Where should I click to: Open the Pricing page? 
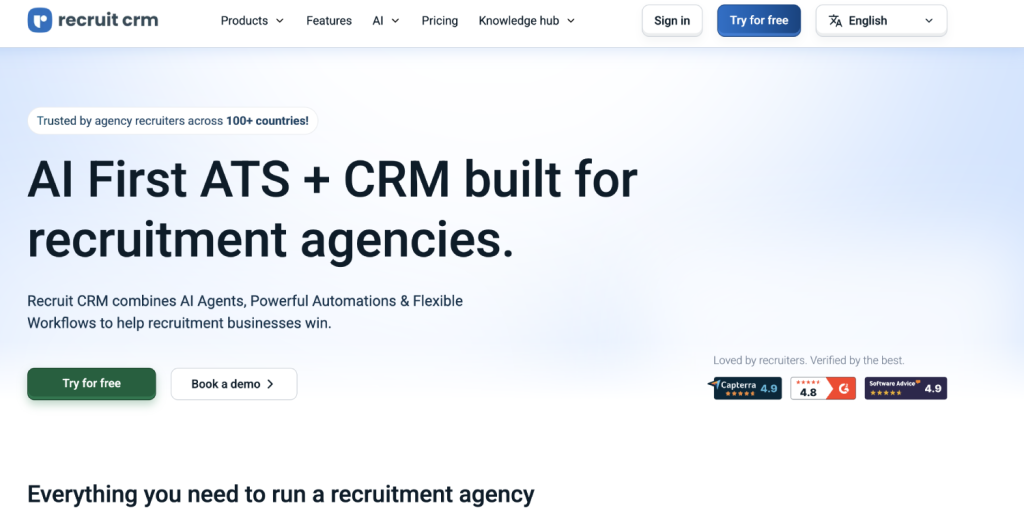440,21
